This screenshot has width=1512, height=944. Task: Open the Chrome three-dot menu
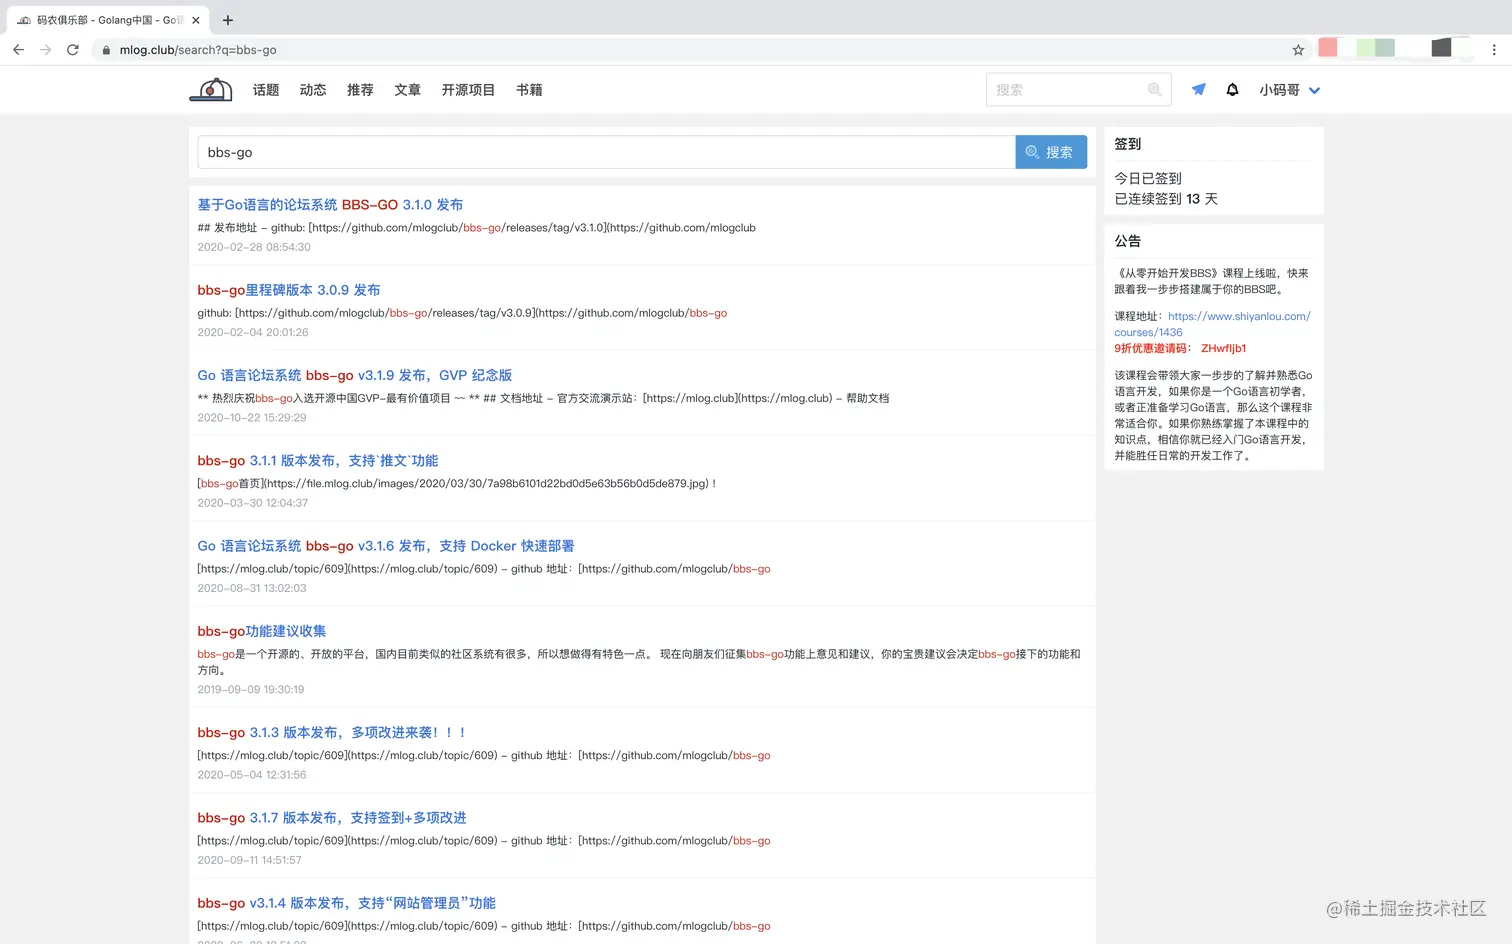pos(1493,49)
